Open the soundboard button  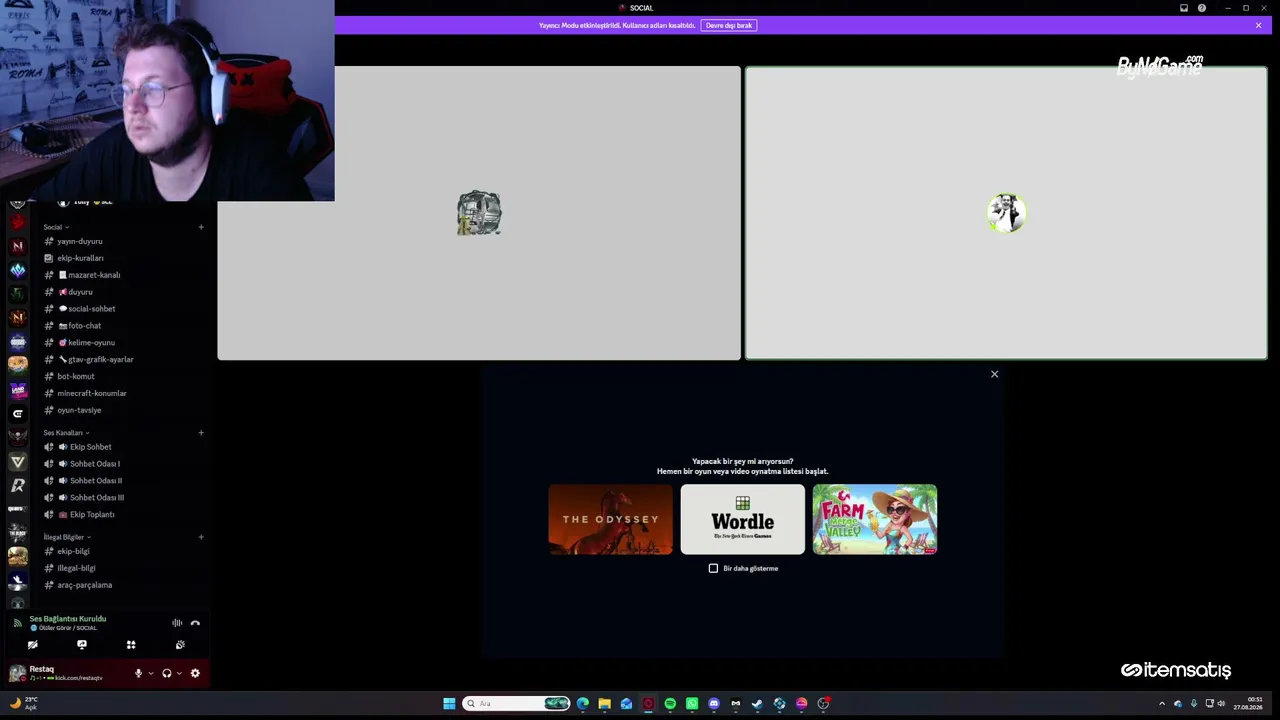[180, 645]
